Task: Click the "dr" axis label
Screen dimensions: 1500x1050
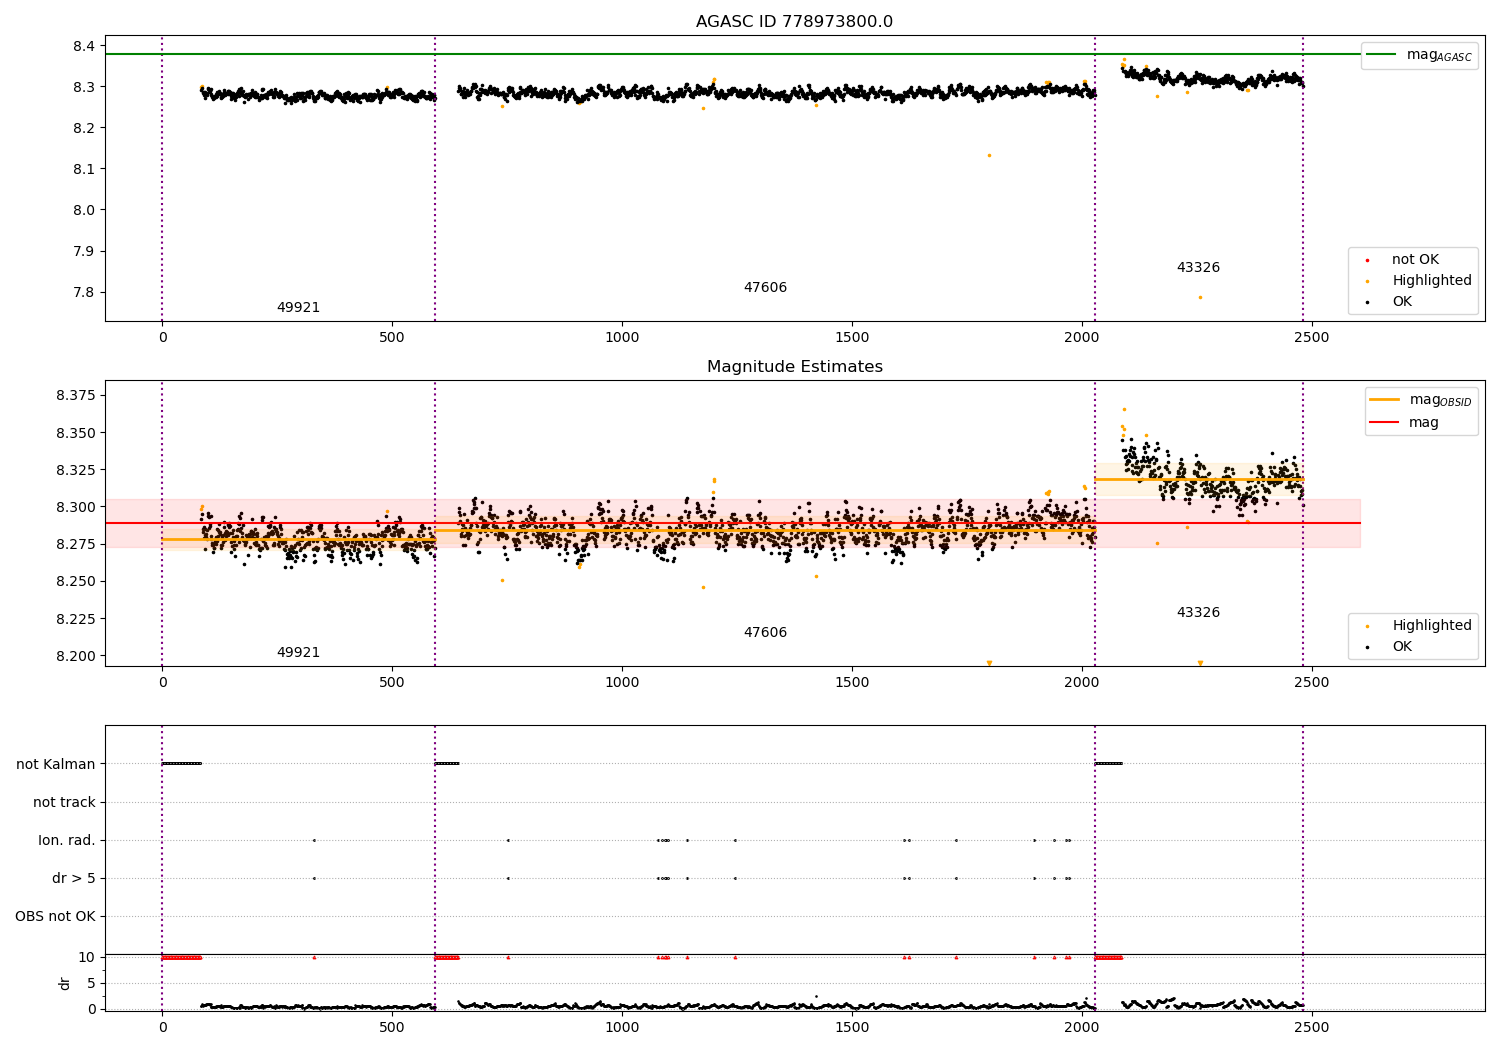Action: [65, 983]
